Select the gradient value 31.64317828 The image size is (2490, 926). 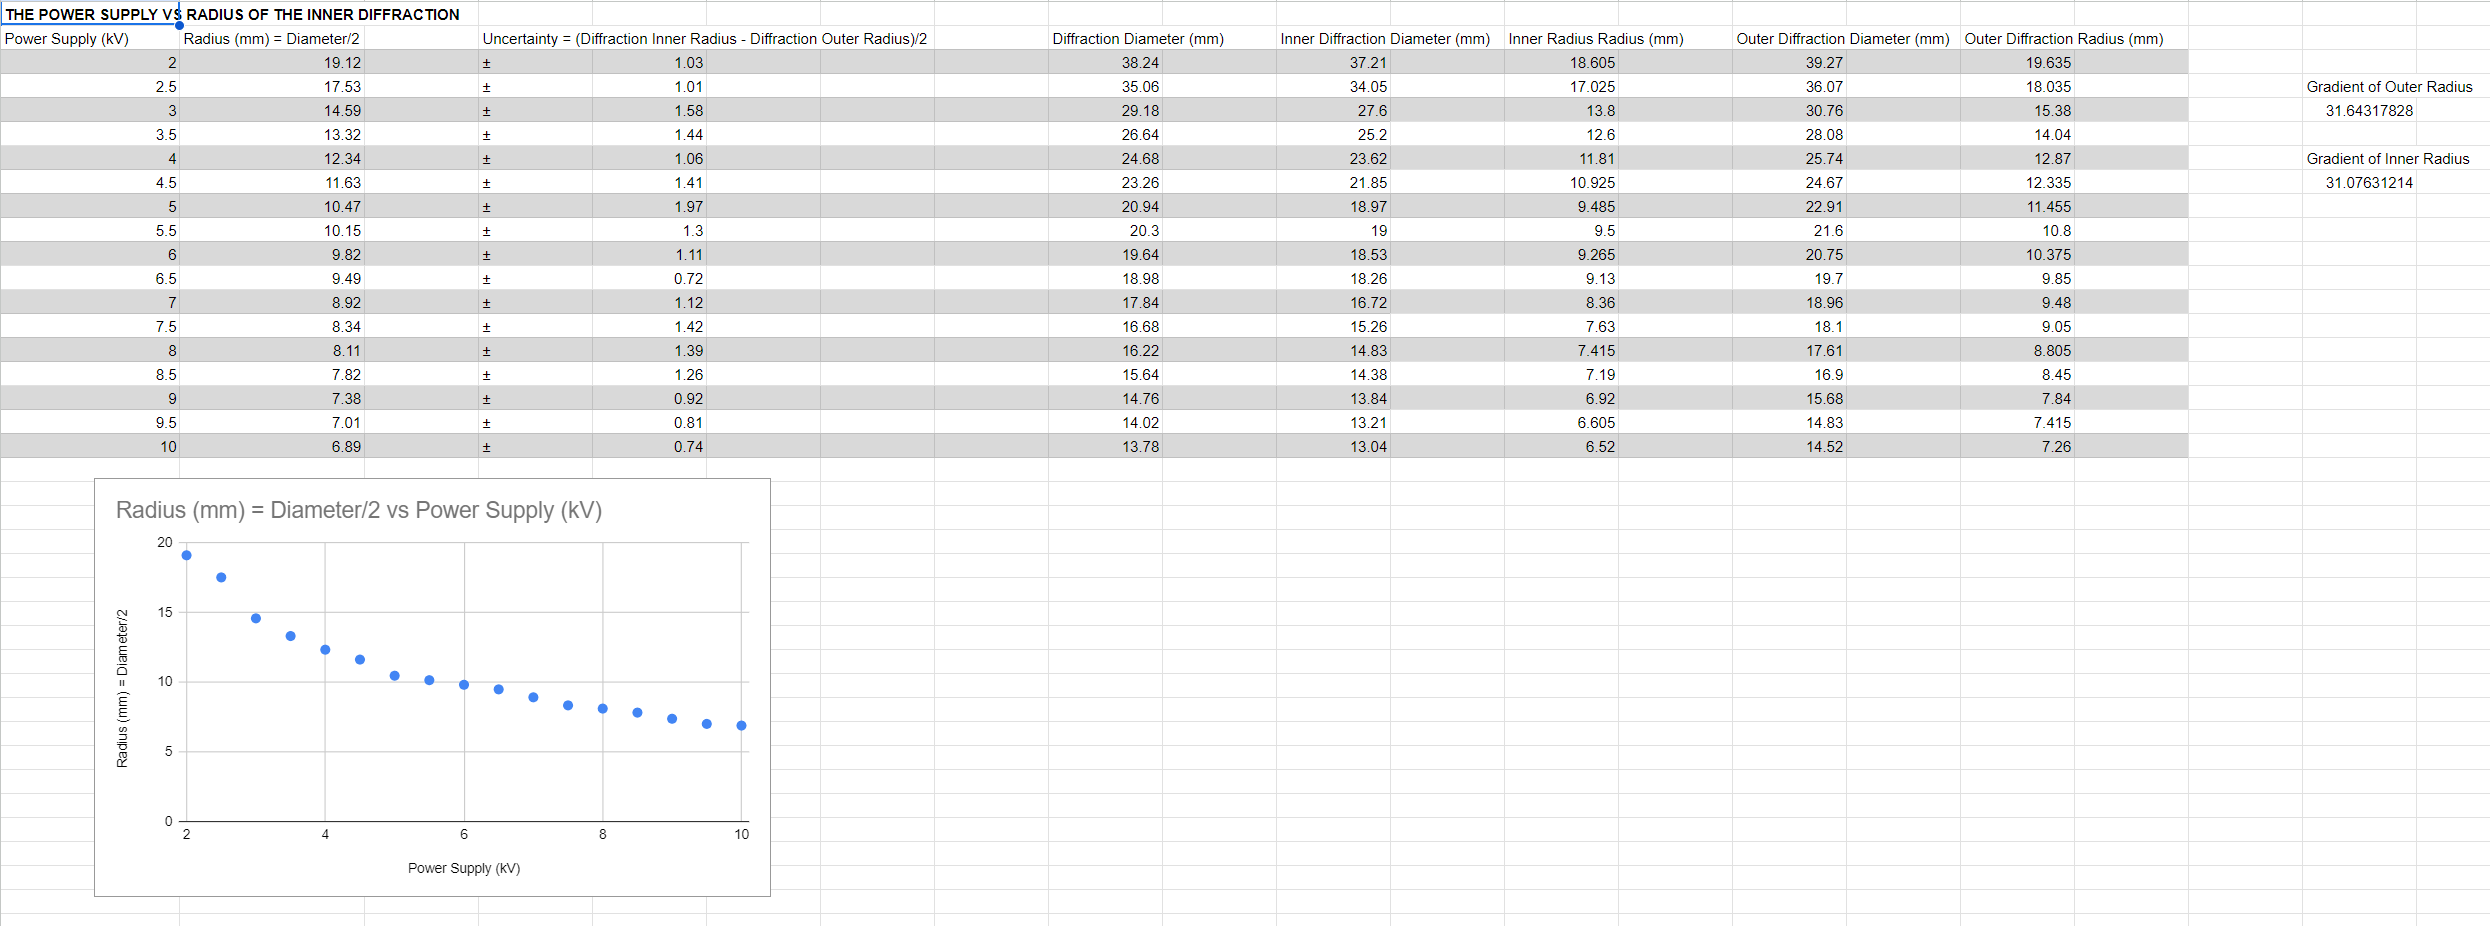2369,110
